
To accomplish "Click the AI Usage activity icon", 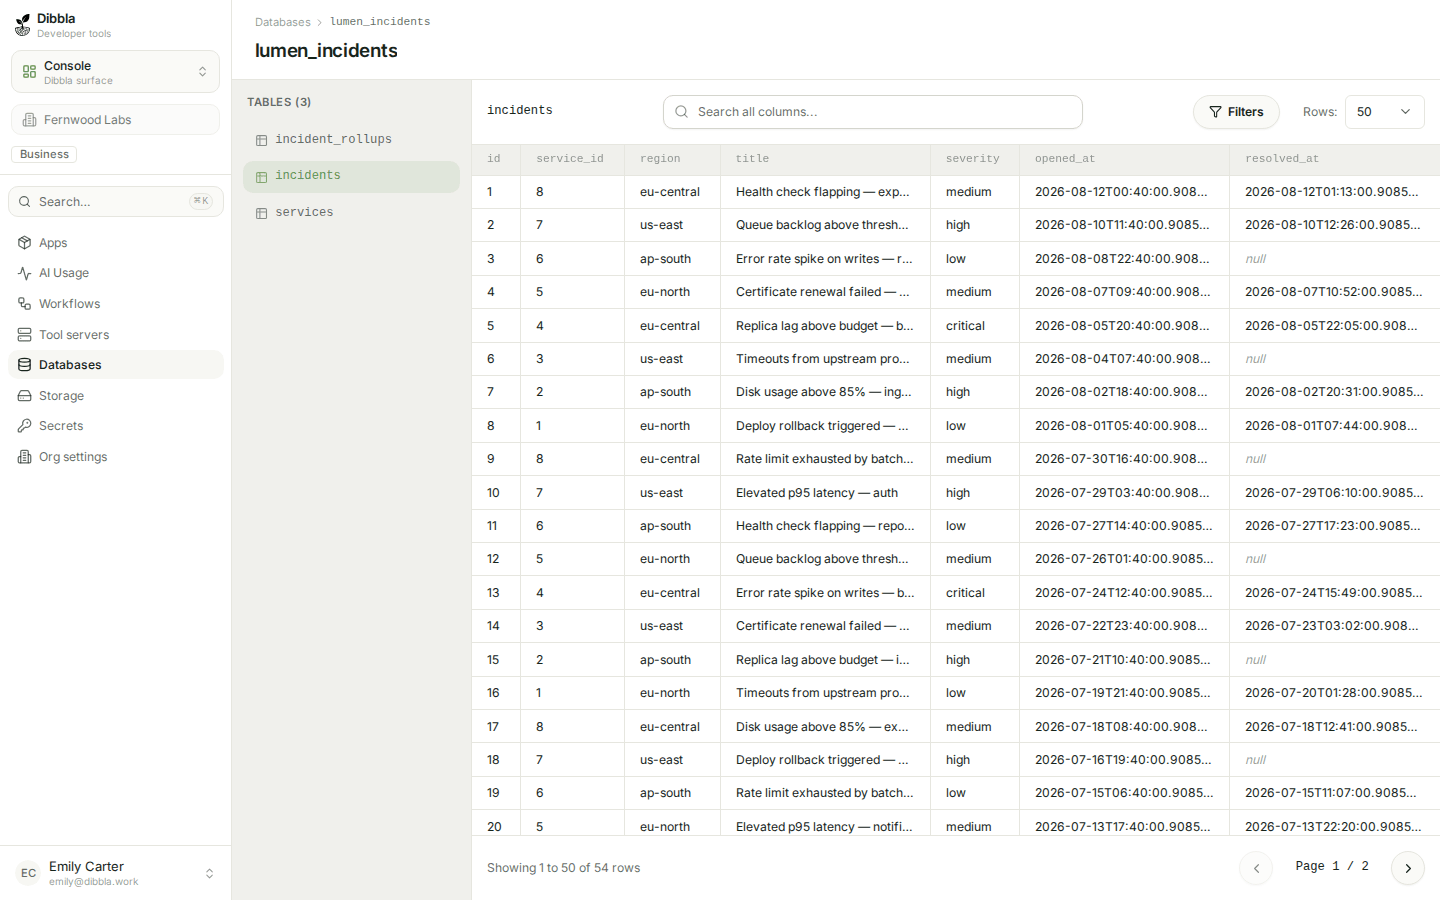I will [25, 273].
